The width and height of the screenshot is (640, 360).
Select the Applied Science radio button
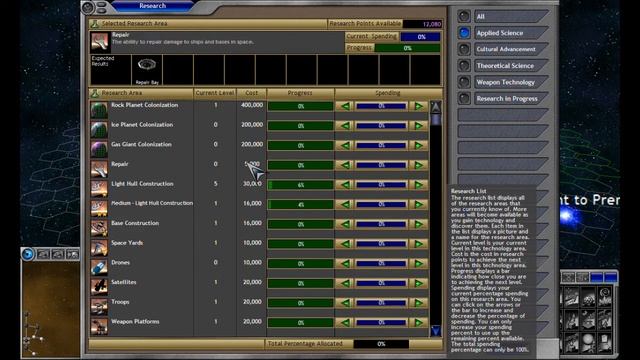pyautogui.click(x=464, y=33)
